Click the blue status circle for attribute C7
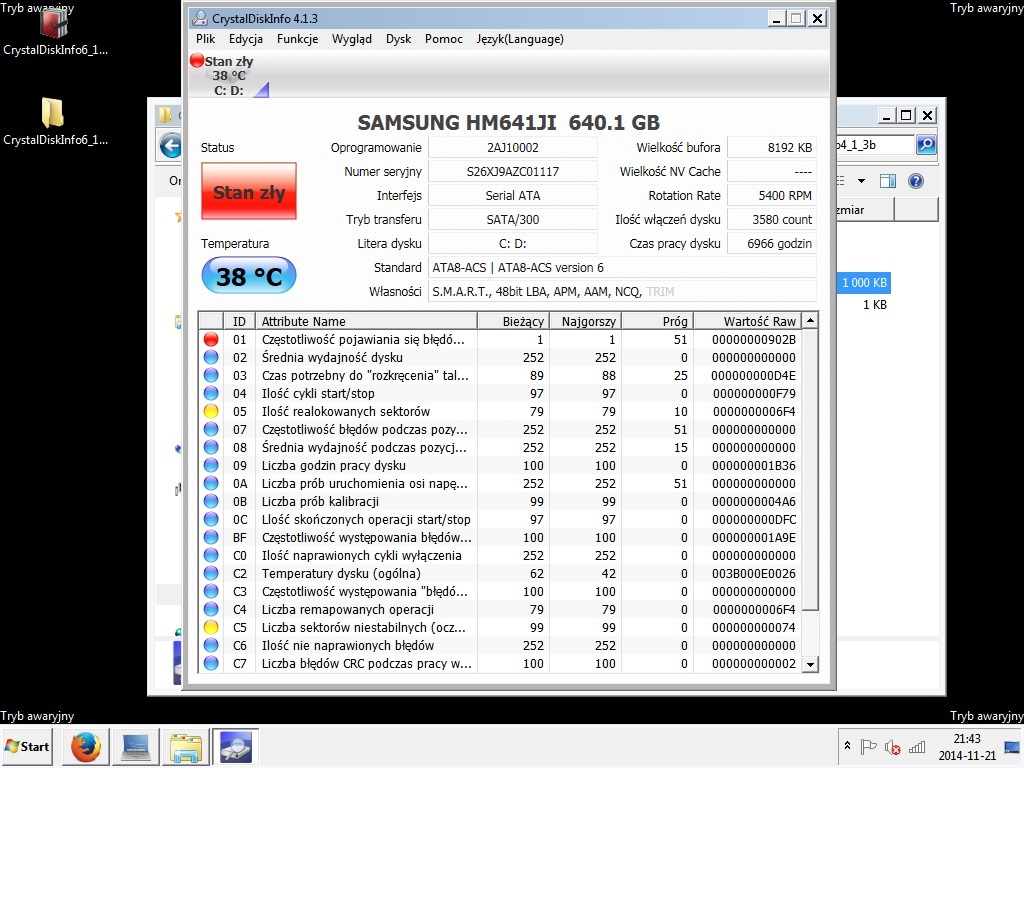Screen dimensions: 1024x900 210,663
